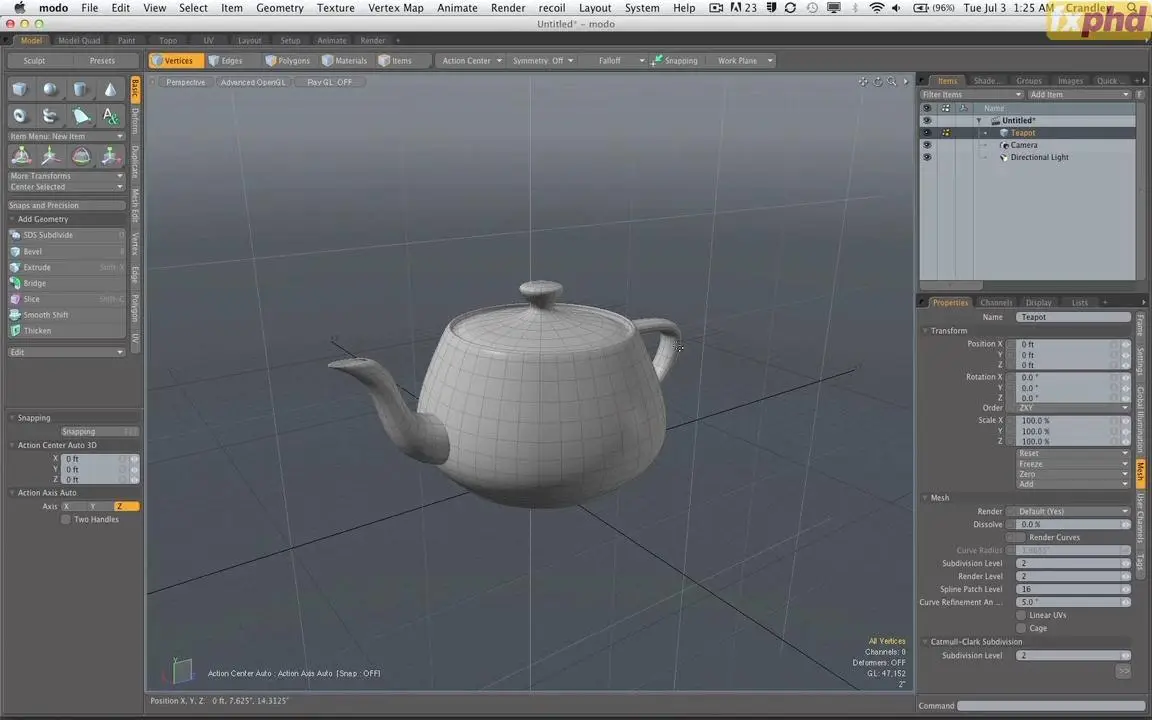Select the Cylinder primitive tool
Screen dimensions: 1152x720
[81, 90]
